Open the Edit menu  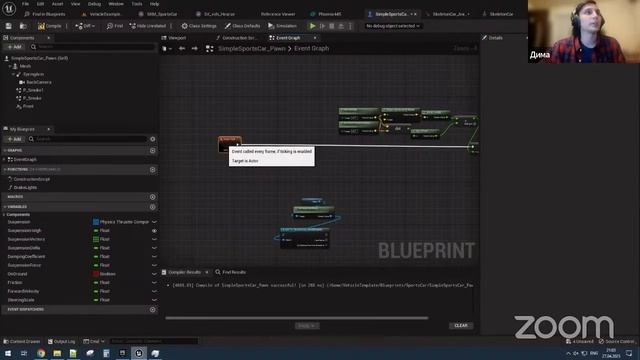[x=40, y=4]
